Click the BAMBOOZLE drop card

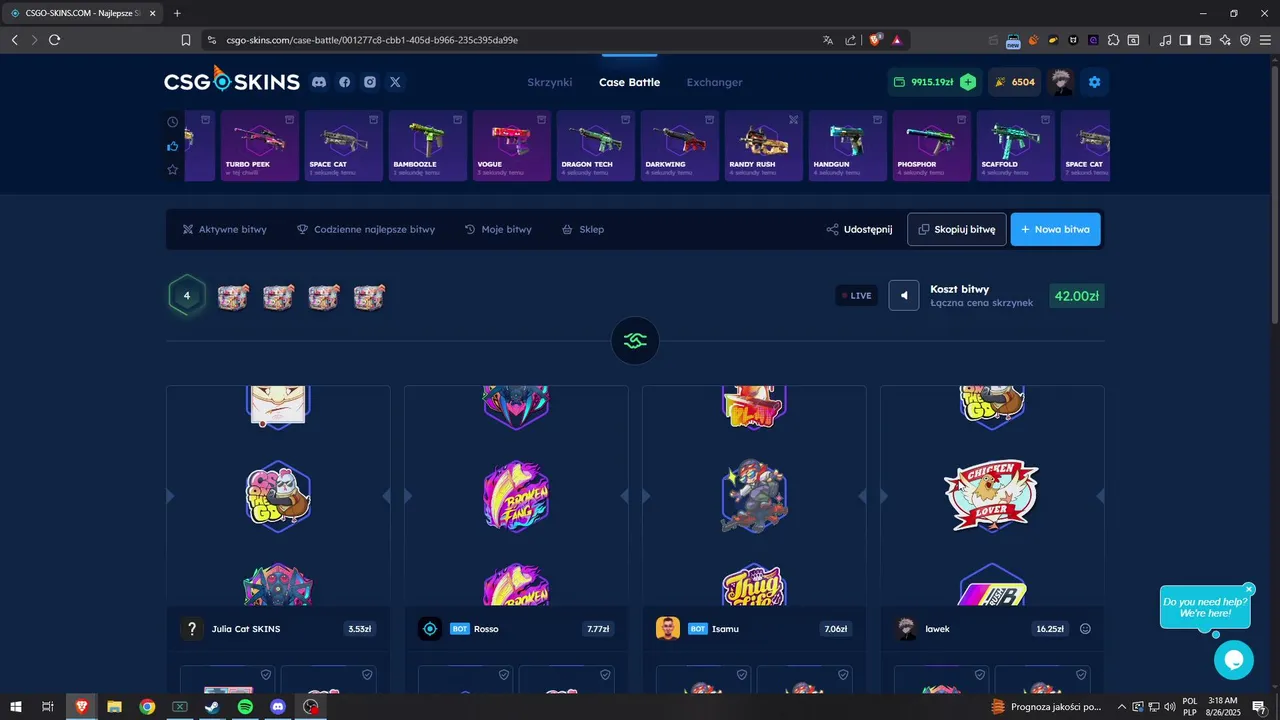point(428,146)
